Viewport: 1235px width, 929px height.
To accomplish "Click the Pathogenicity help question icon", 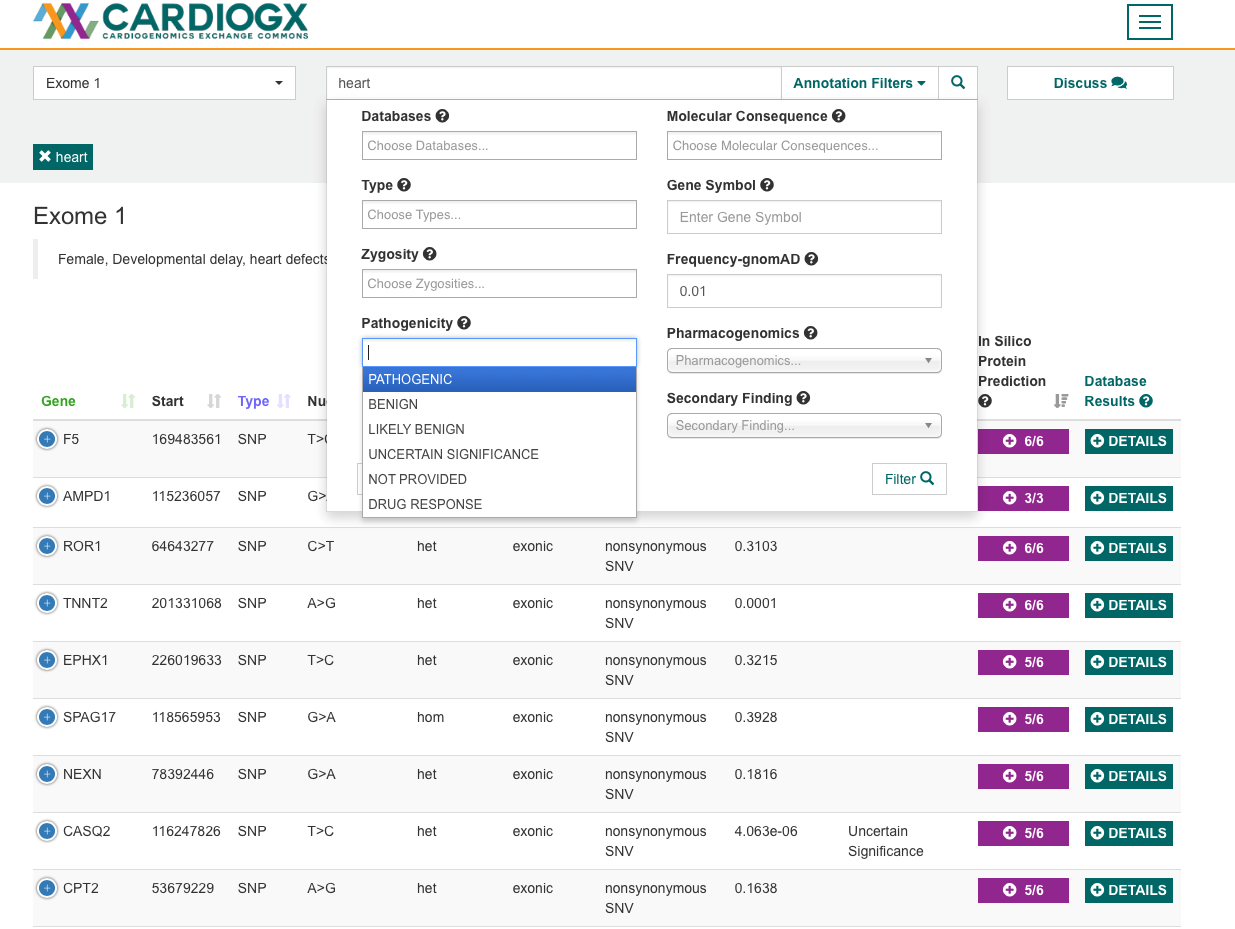I will click(x=464, y=323).
